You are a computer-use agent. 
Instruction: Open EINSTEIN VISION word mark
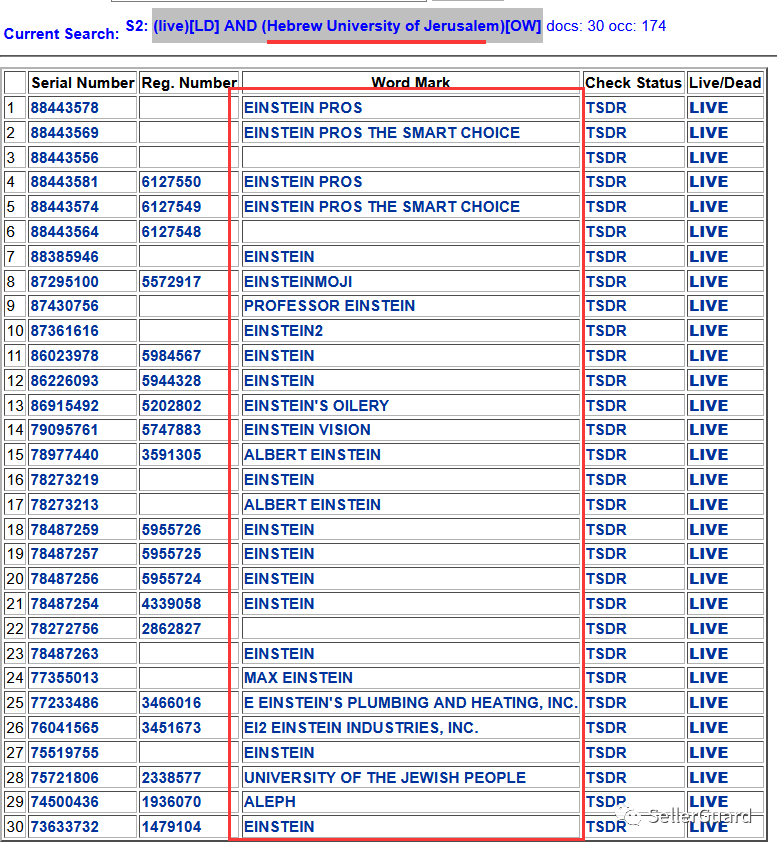[x=307, y=429]
